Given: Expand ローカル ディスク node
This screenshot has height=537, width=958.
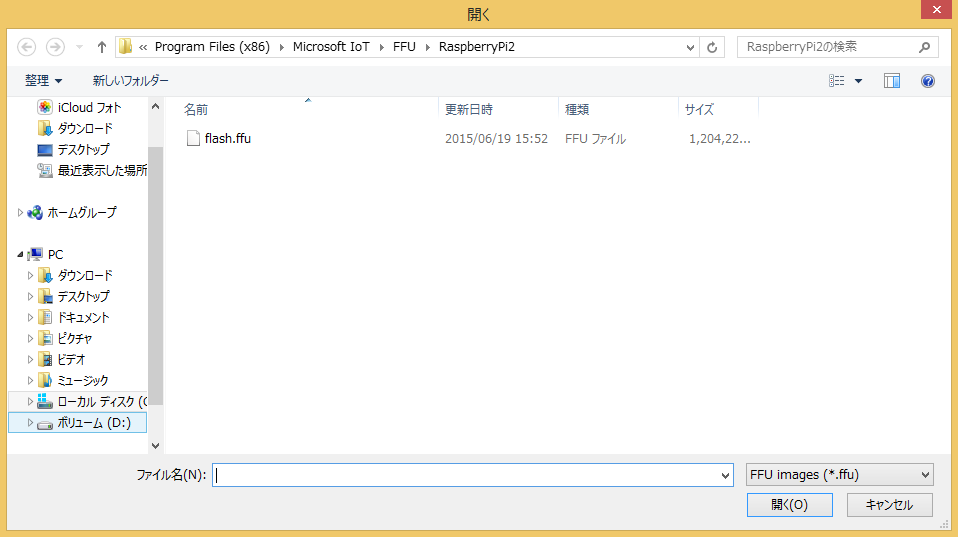Looking at the screenshot, I should pos(30,401).
